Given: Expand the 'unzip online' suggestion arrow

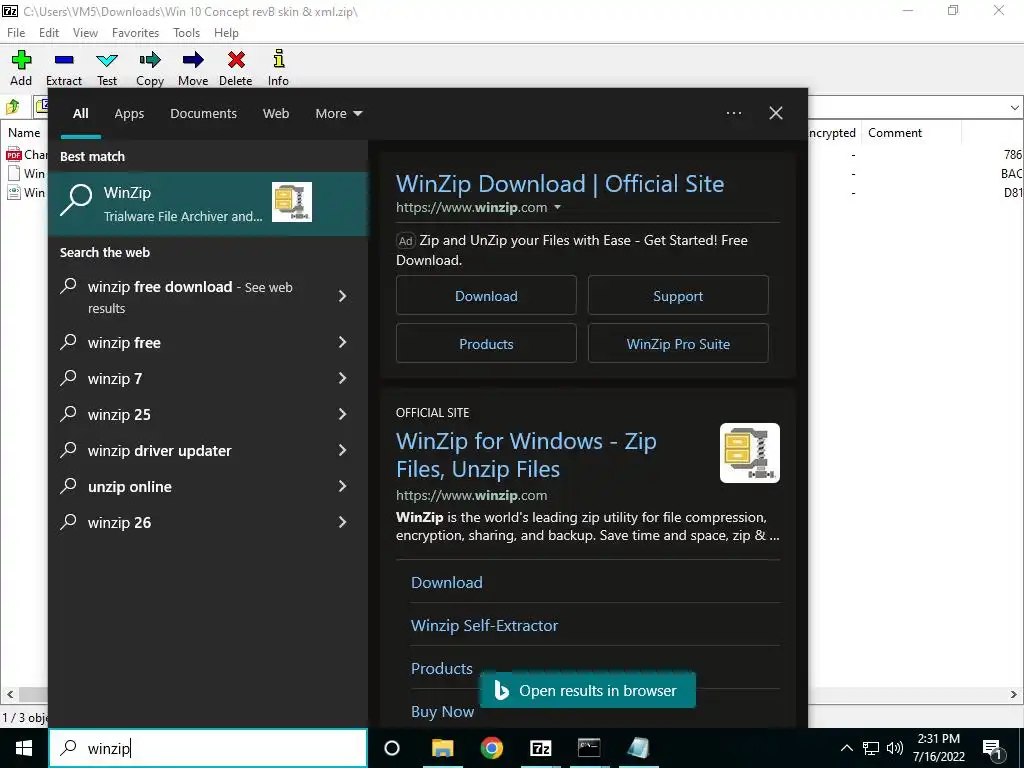Looking at the screenshot, I should (x=342, y=486).
